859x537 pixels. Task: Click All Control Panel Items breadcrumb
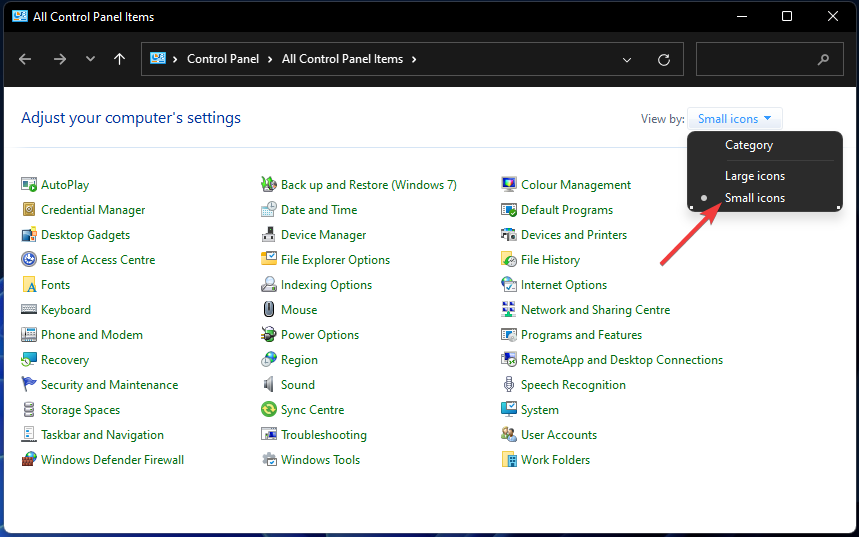342,59
